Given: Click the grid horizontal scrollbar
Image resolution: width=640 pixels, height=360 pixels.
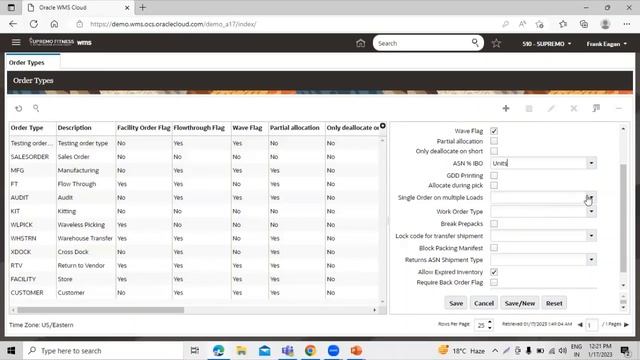Looking at the screenshot, I should coord(101,310).
